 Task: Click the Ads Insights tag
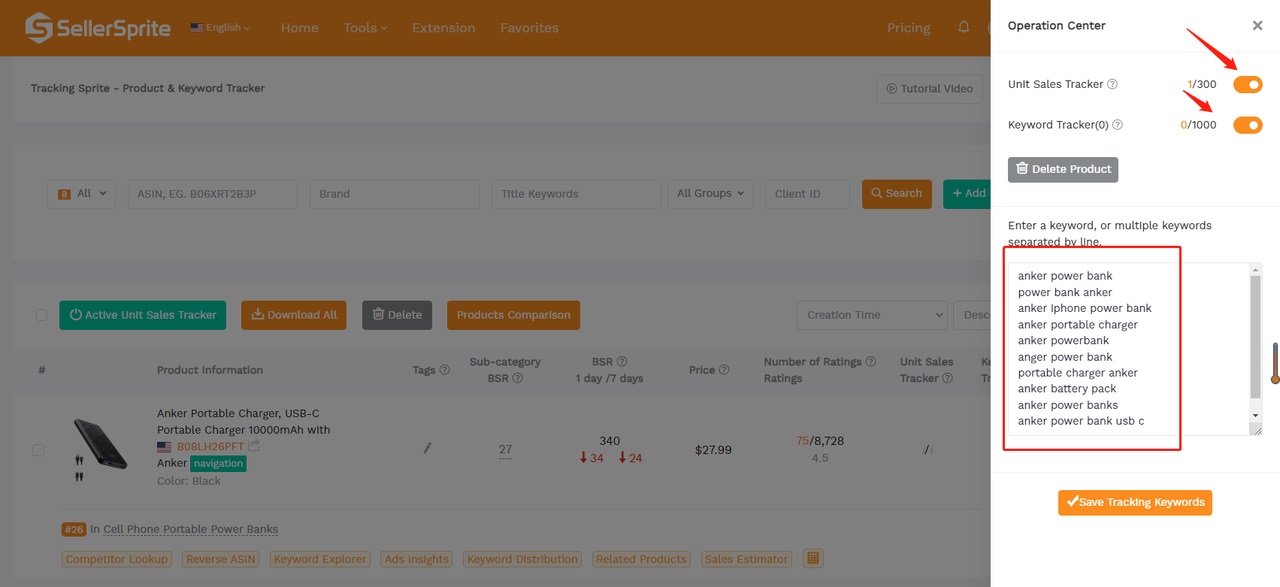(416, 559)
